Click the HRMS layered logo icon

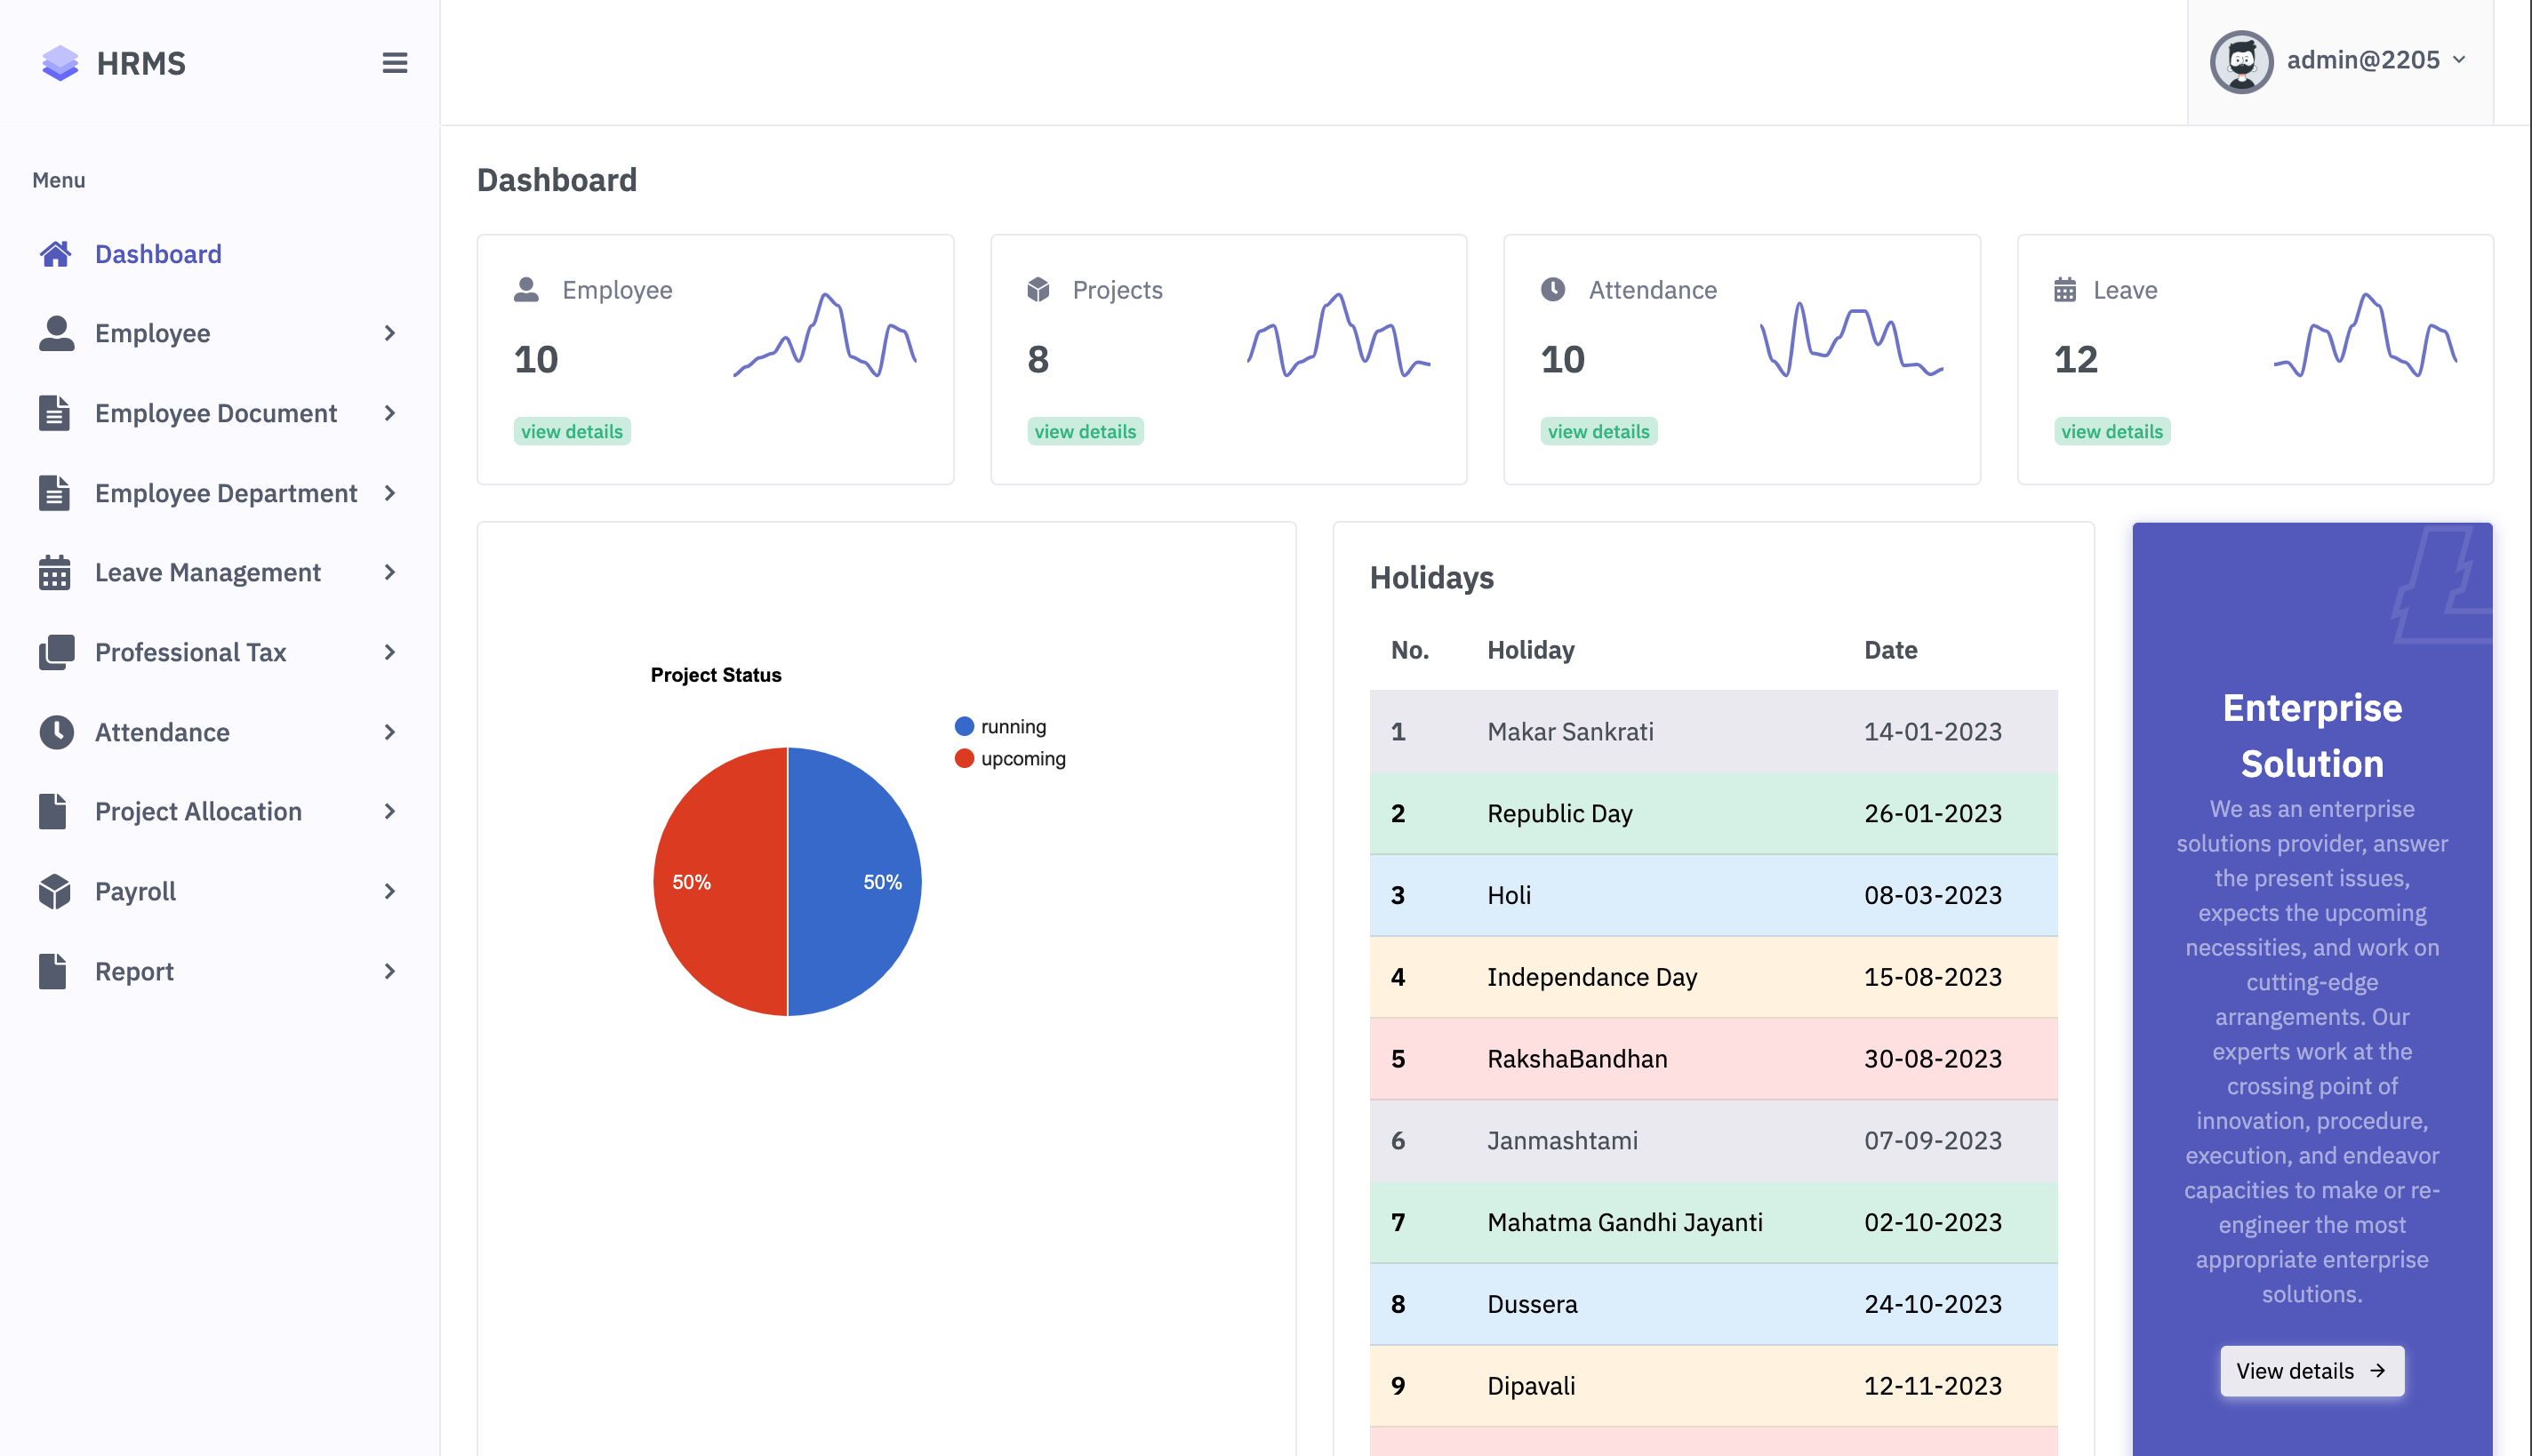[60, 63]
